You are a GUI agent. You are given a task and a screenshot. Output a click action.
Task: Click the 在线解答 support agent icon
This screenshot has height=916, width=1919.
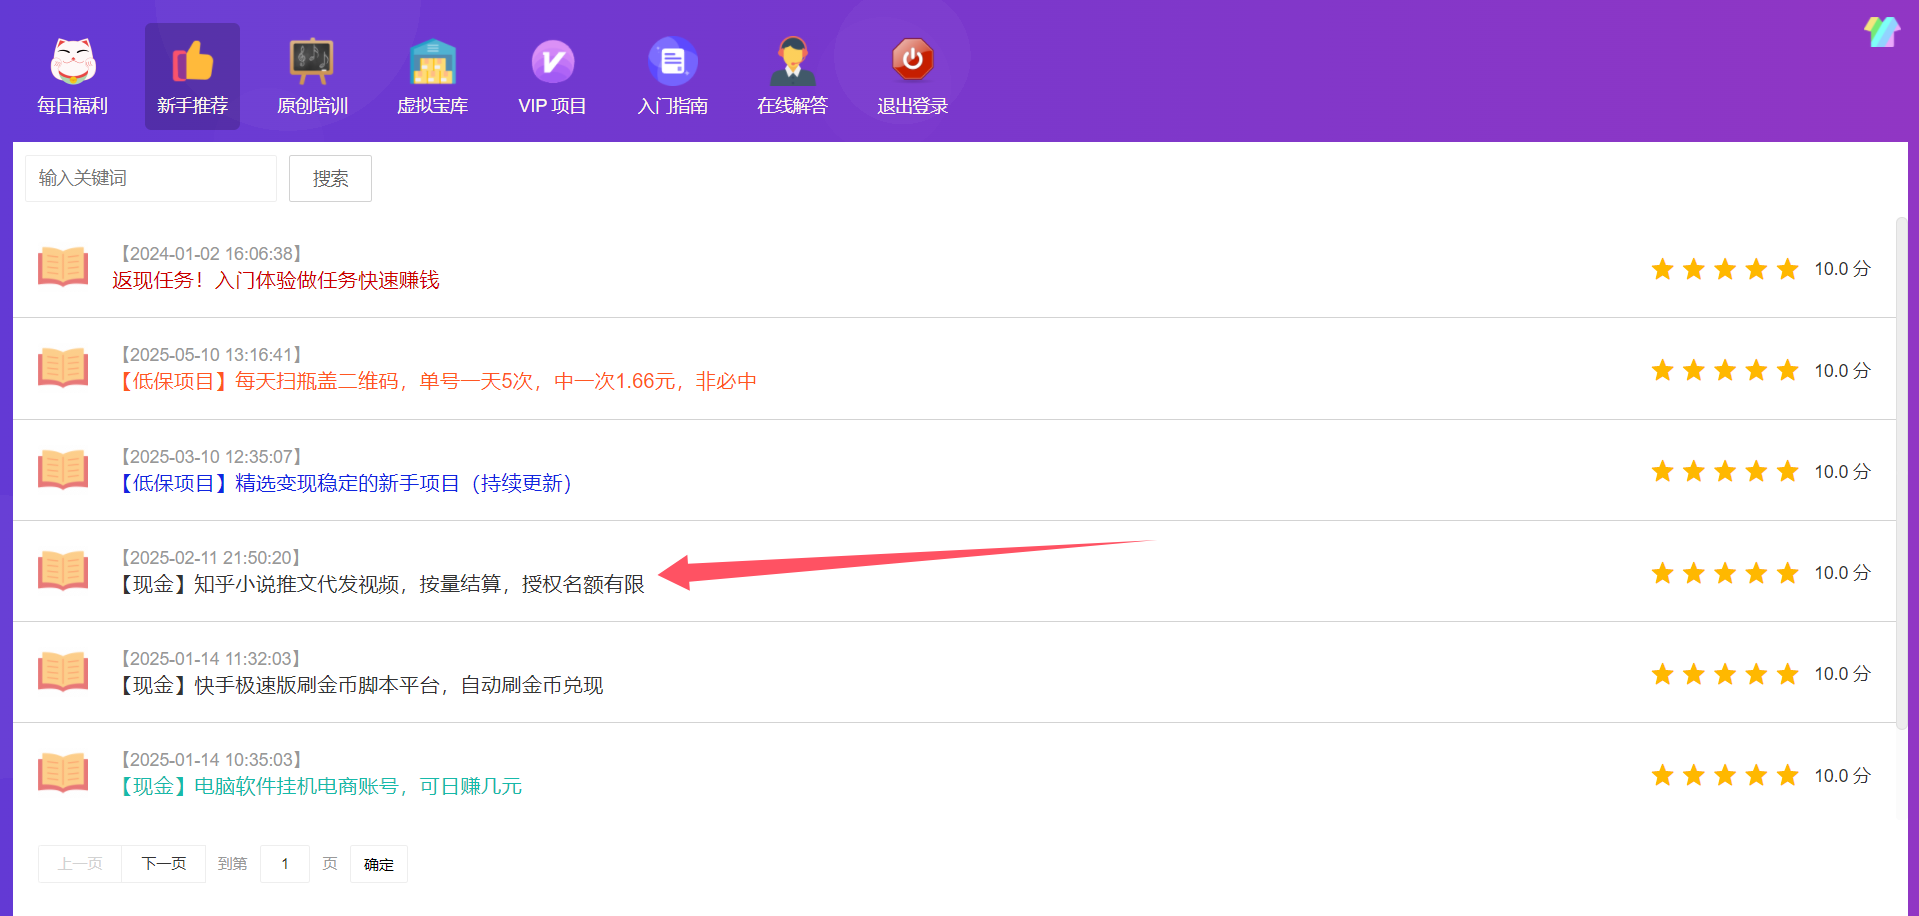[x=792, y=61]
